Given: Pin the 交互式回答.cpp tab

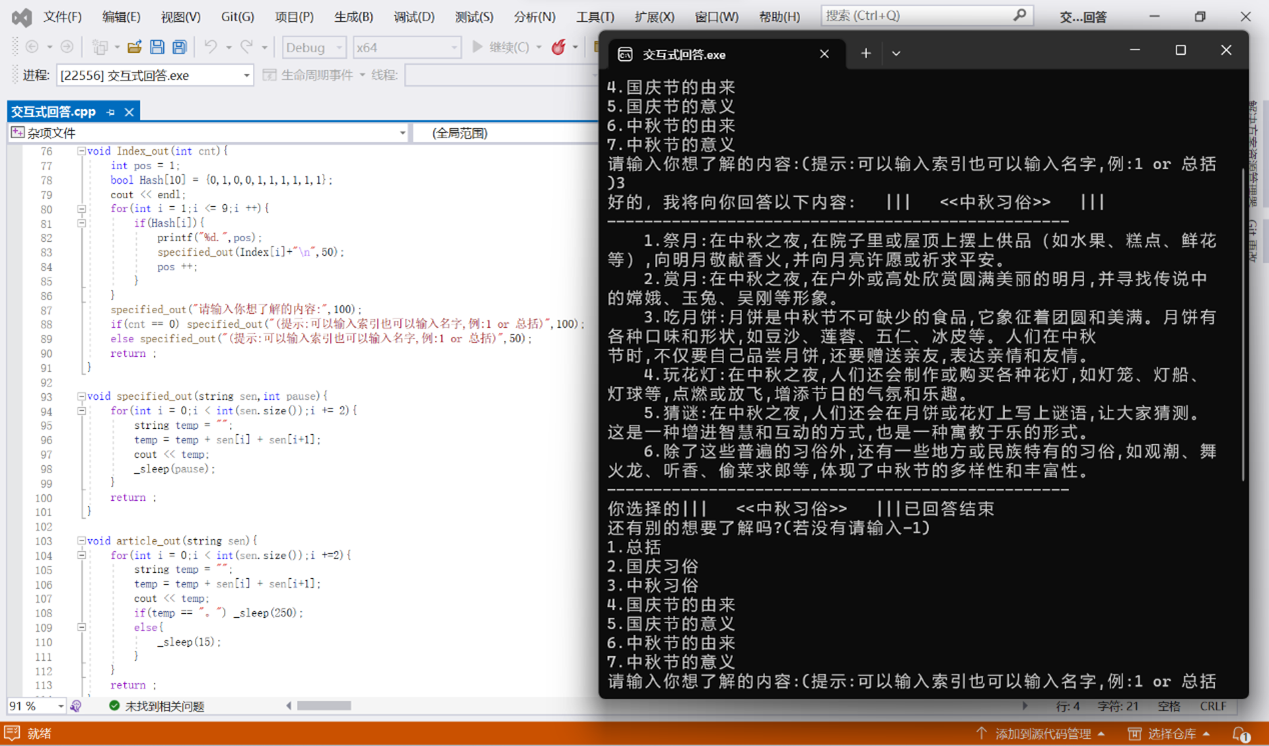Looking at the screenshot, I should (111, 112).
